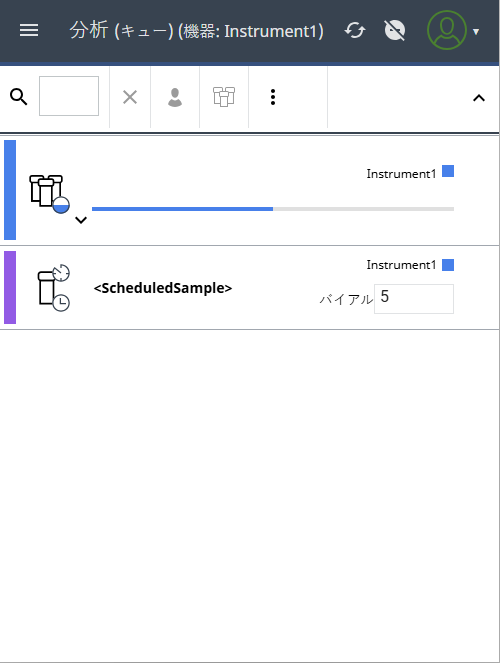500x663 pixels.
Task: Toggle the crossed-out eye visibility icon
Action: click(x=395, y=30)
